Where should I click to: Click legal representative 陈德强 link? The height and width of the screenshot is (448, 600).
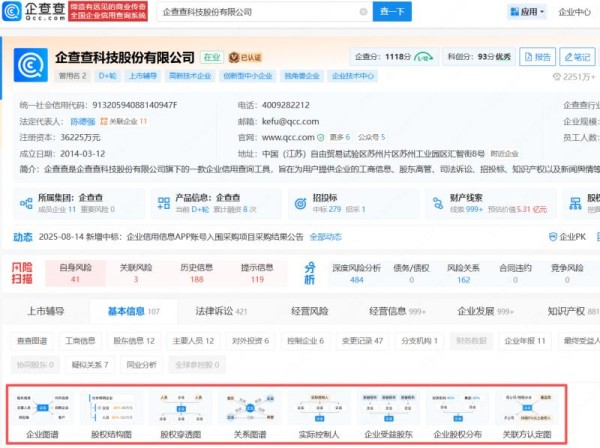[x=83, y=122]
